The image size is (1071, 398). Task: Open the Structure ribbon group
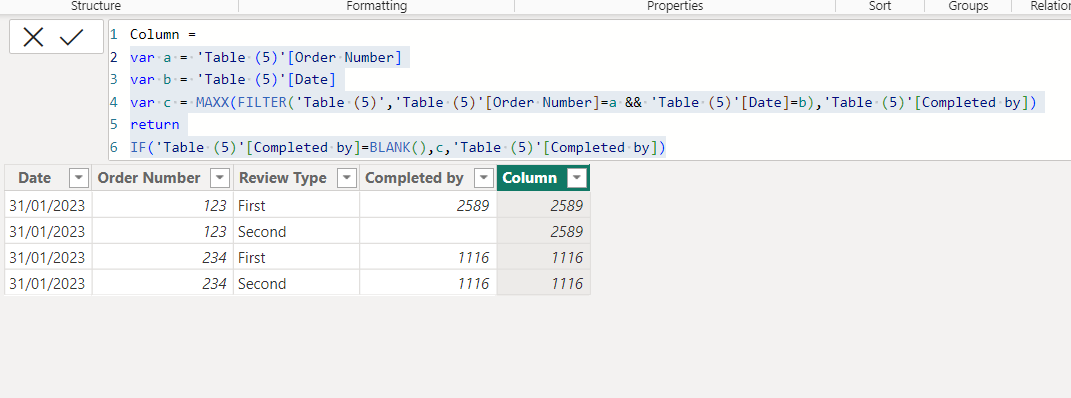pyautogui.click(x=96, y=6)
